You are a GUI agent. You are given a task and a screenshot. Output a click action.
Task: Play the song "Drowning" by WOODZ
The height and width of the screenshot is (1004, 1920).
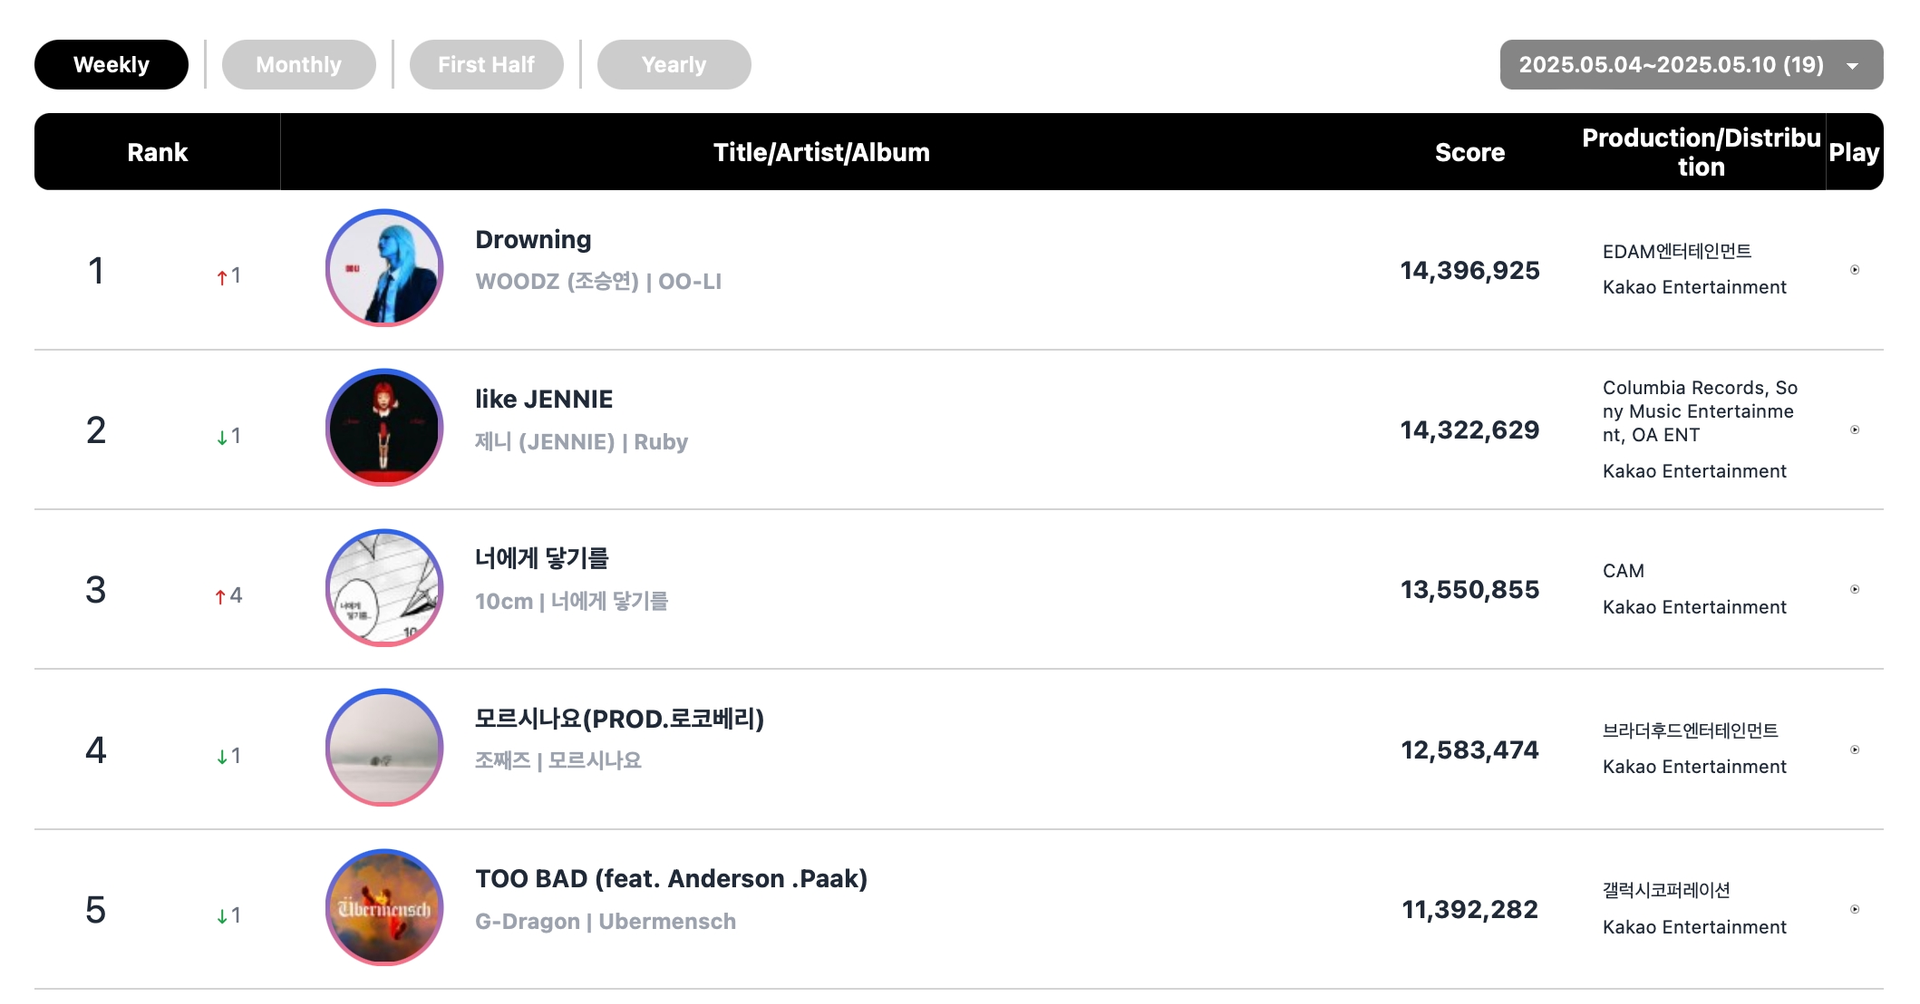pos(1855,268)
